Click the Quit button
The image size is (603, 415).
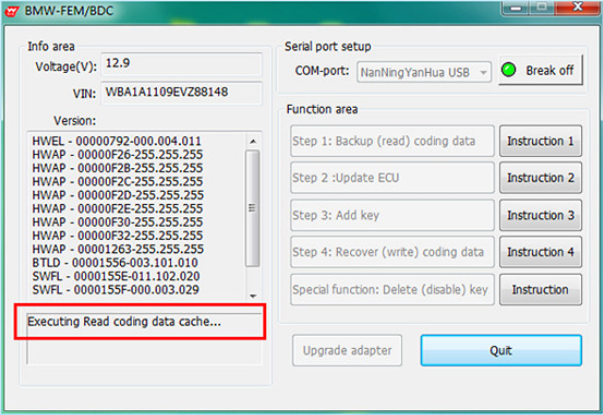pos(501,350)
